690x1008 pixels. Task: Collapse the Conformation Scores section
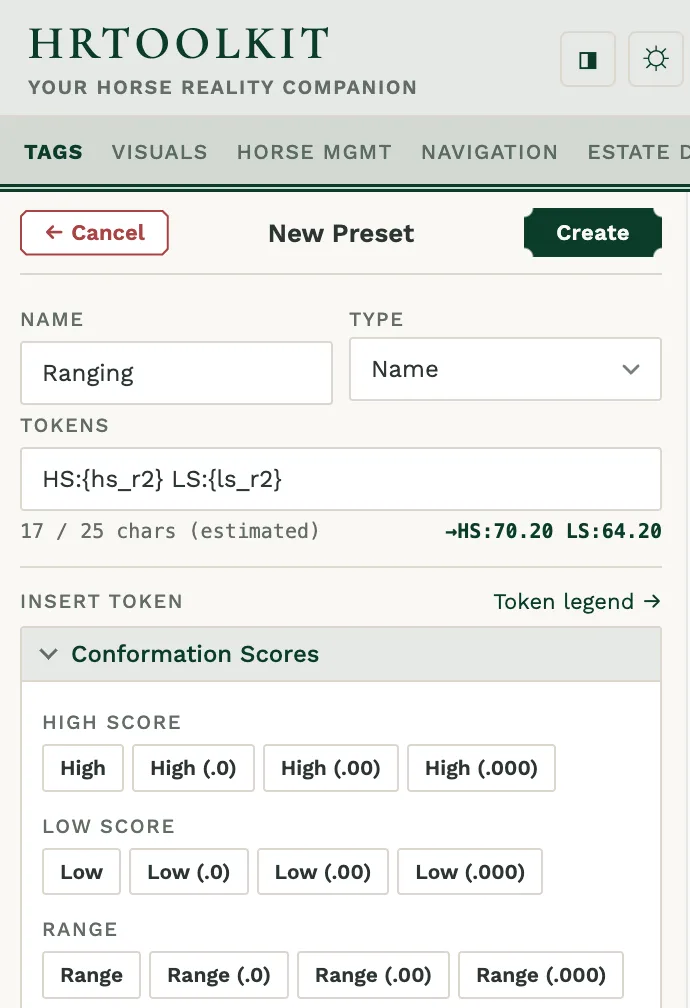(x=341, y=654)
